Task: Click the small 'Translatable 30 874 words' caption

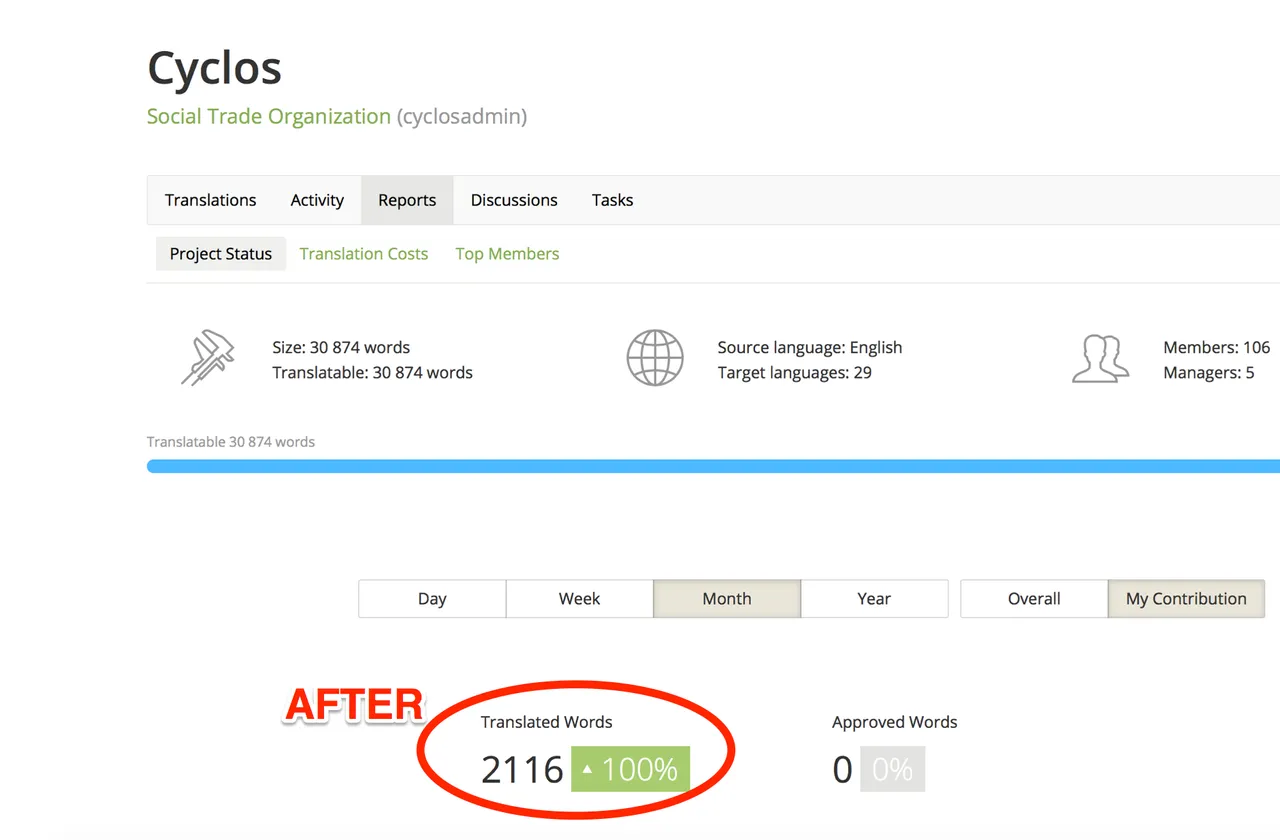Action: pyautogui.click(x=231, y=441)
